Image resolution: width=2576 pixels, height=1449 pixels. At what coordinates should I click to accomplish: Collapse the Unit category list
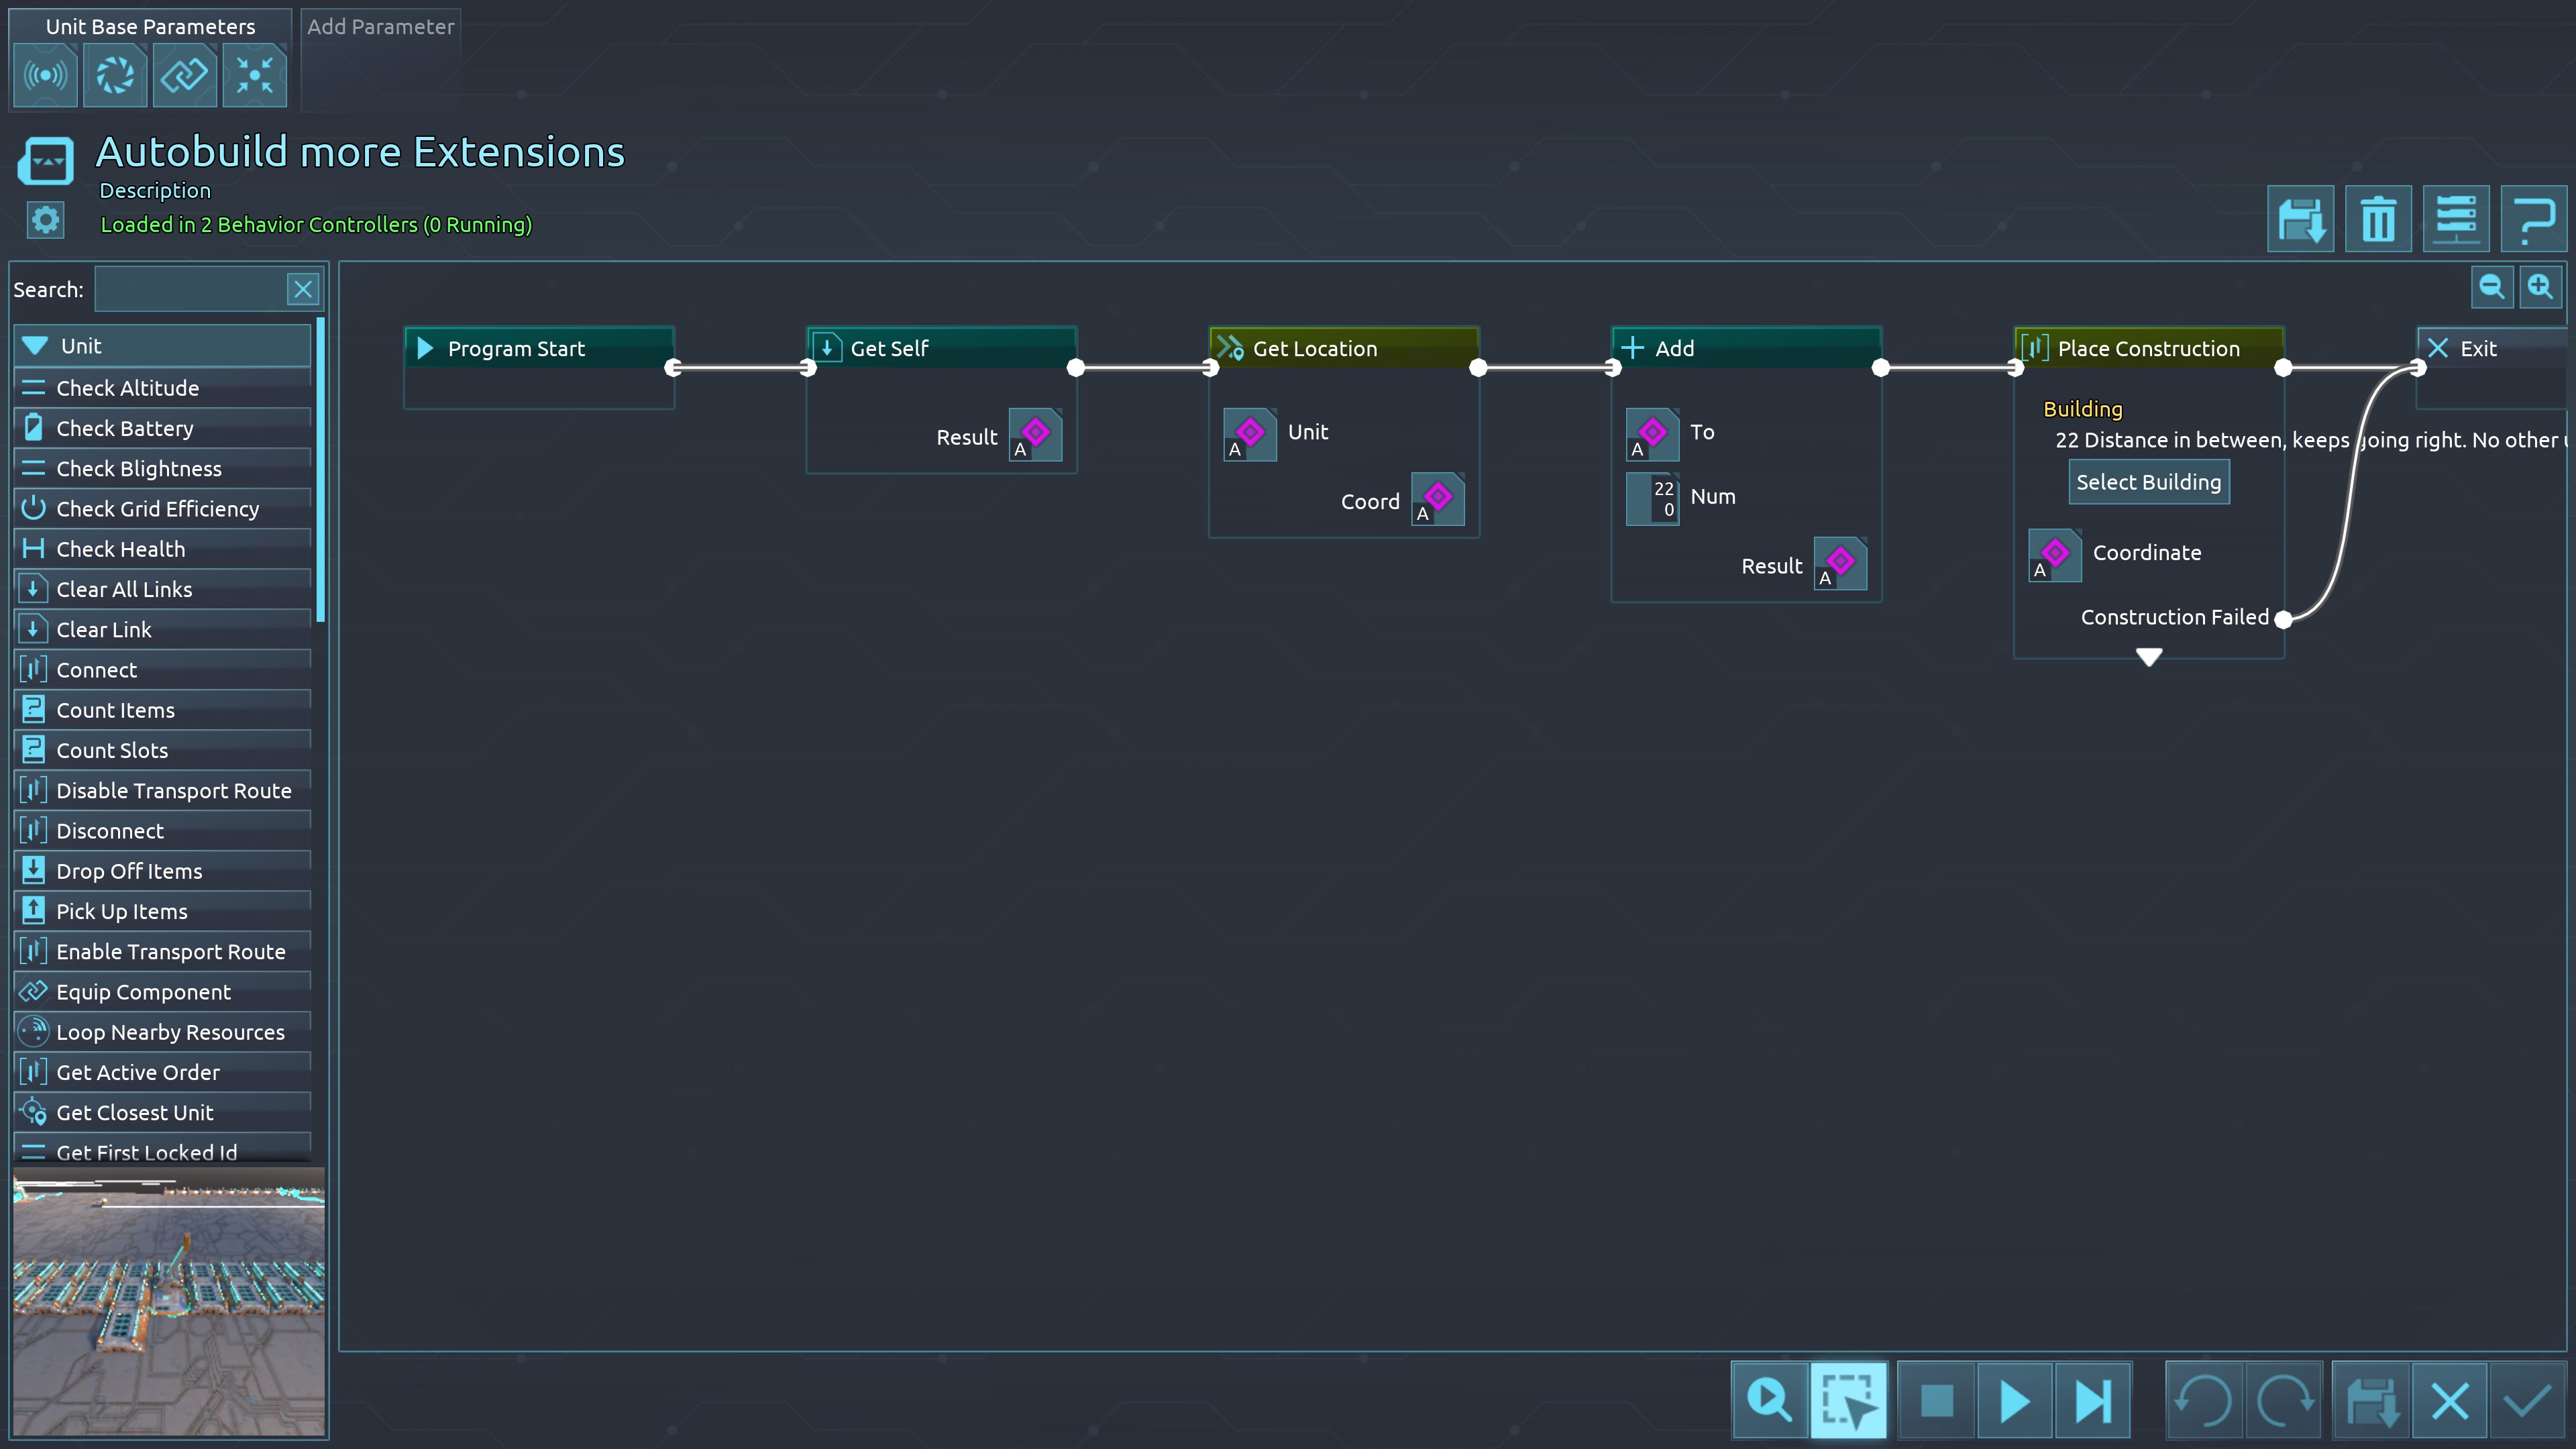(36, 346)
